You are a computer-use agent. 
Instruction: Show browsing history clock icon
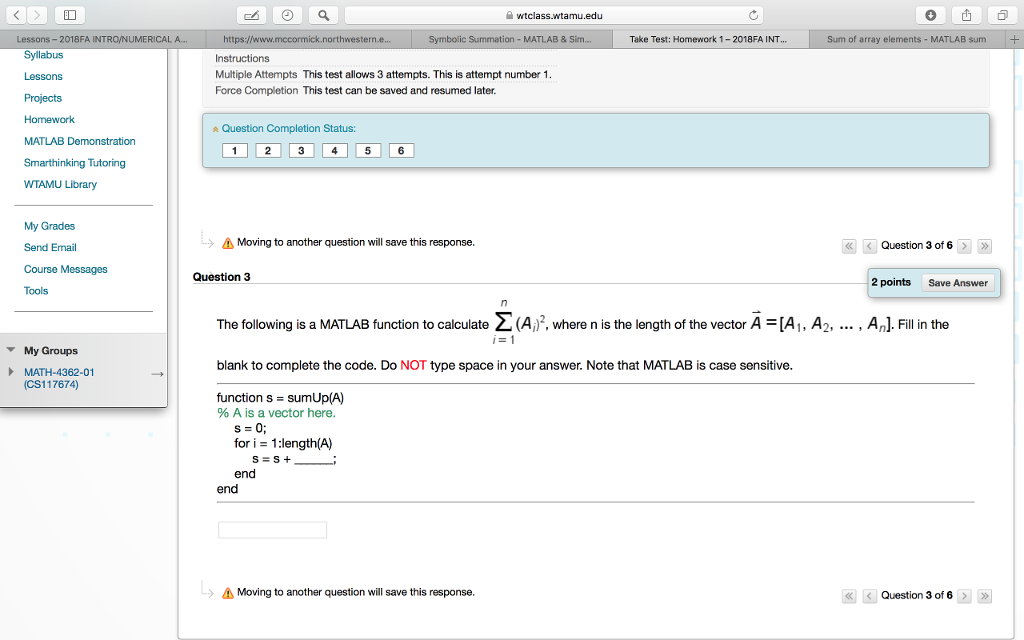point(287,15)
